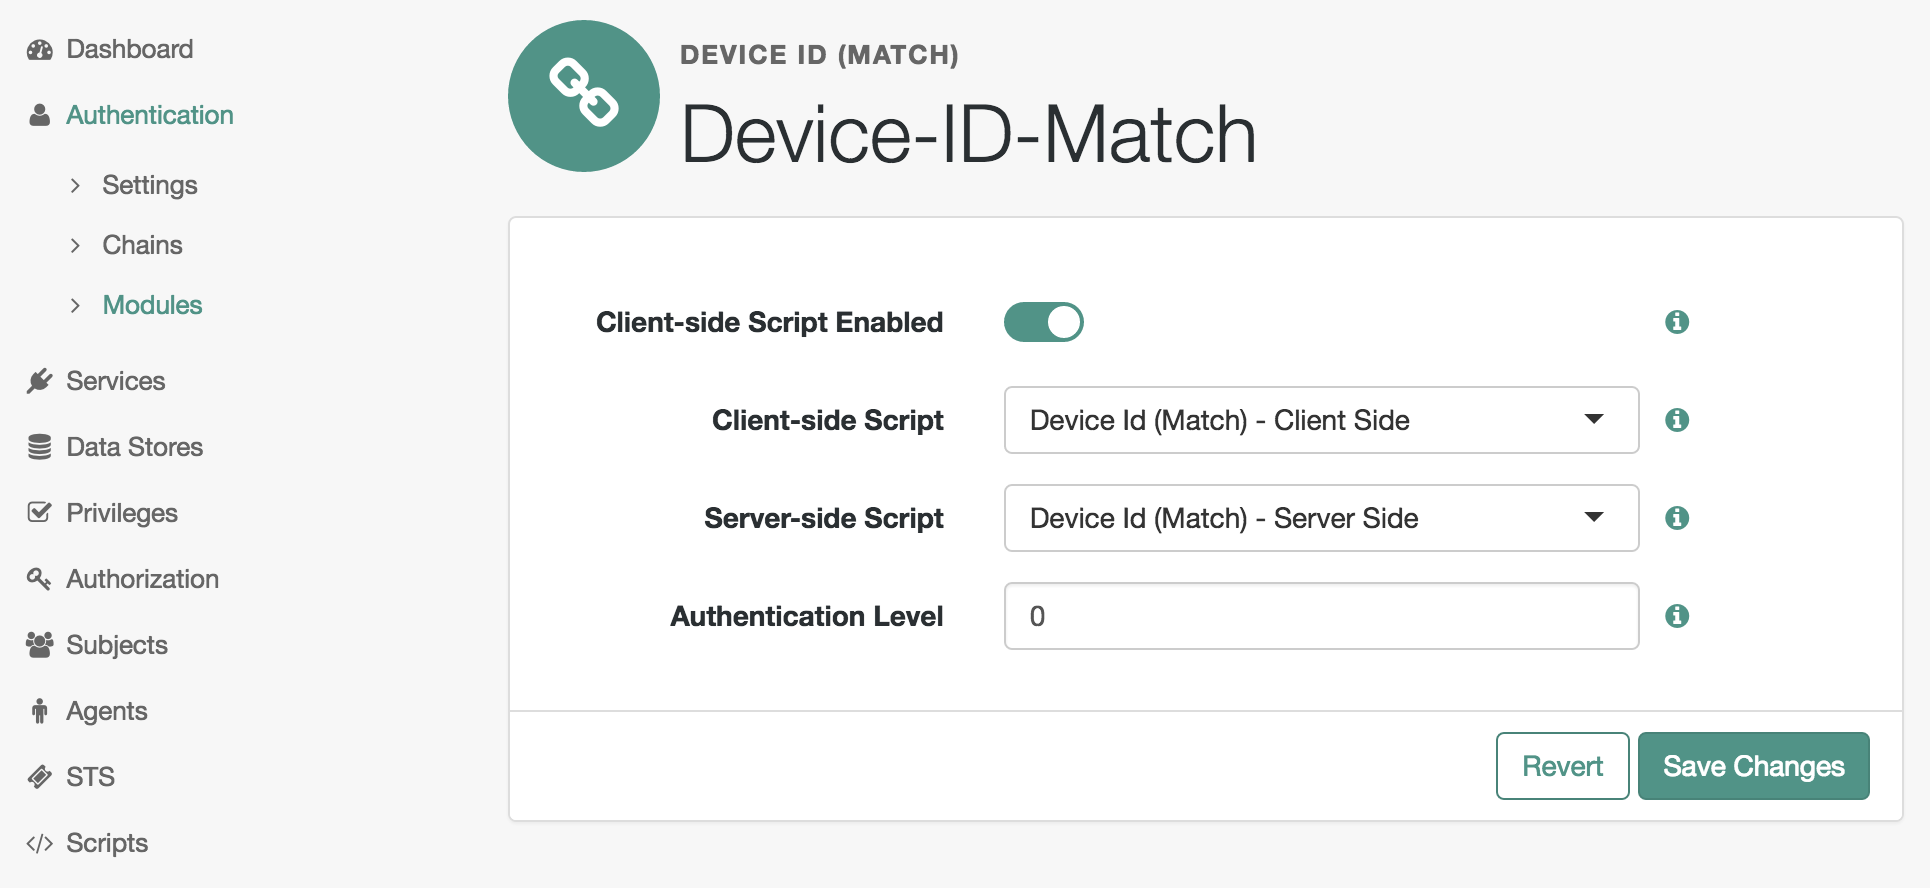Go to Services in sidebar

tap(116, 381)
